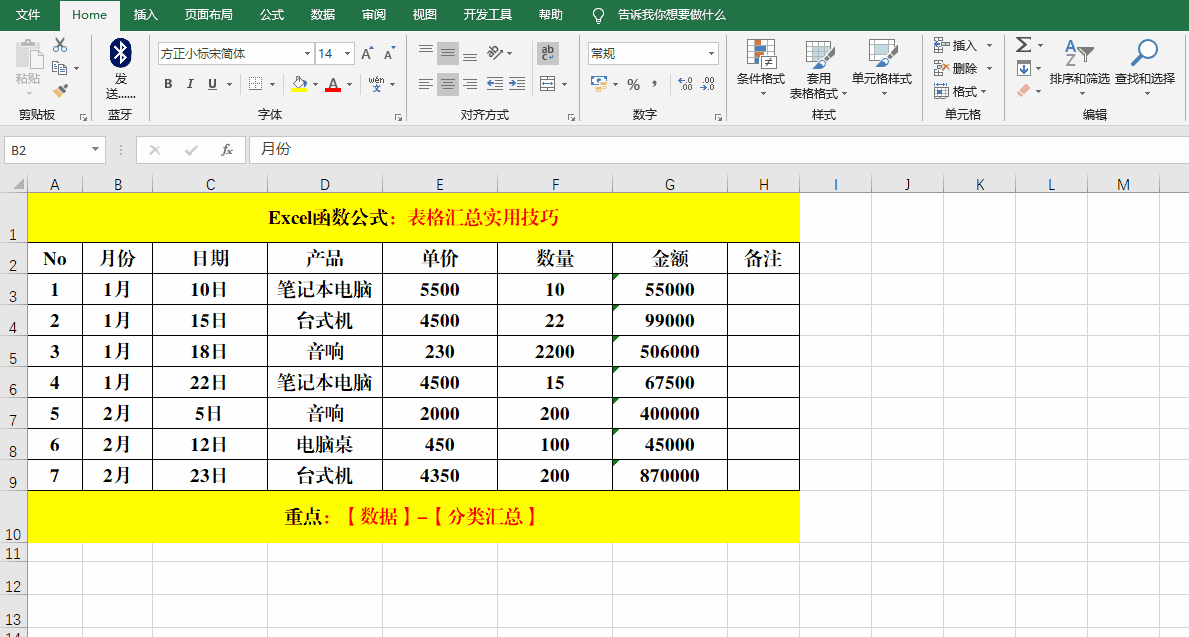Click 删除 cells button
This screenshot has height=637, width=1189.
coord(955,68)
